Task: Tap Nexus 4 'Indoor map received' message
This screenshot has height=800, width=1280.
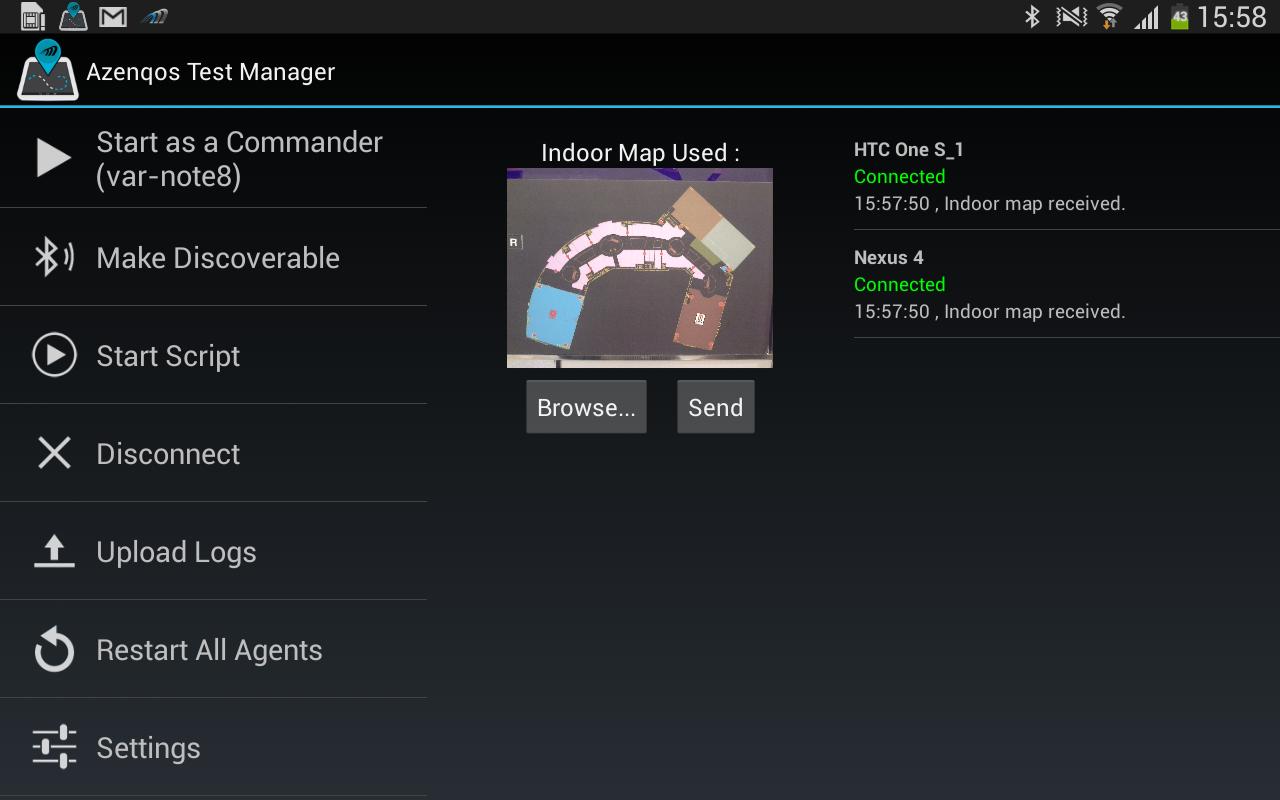Action: pyautogui.click(x=989, y=311)
